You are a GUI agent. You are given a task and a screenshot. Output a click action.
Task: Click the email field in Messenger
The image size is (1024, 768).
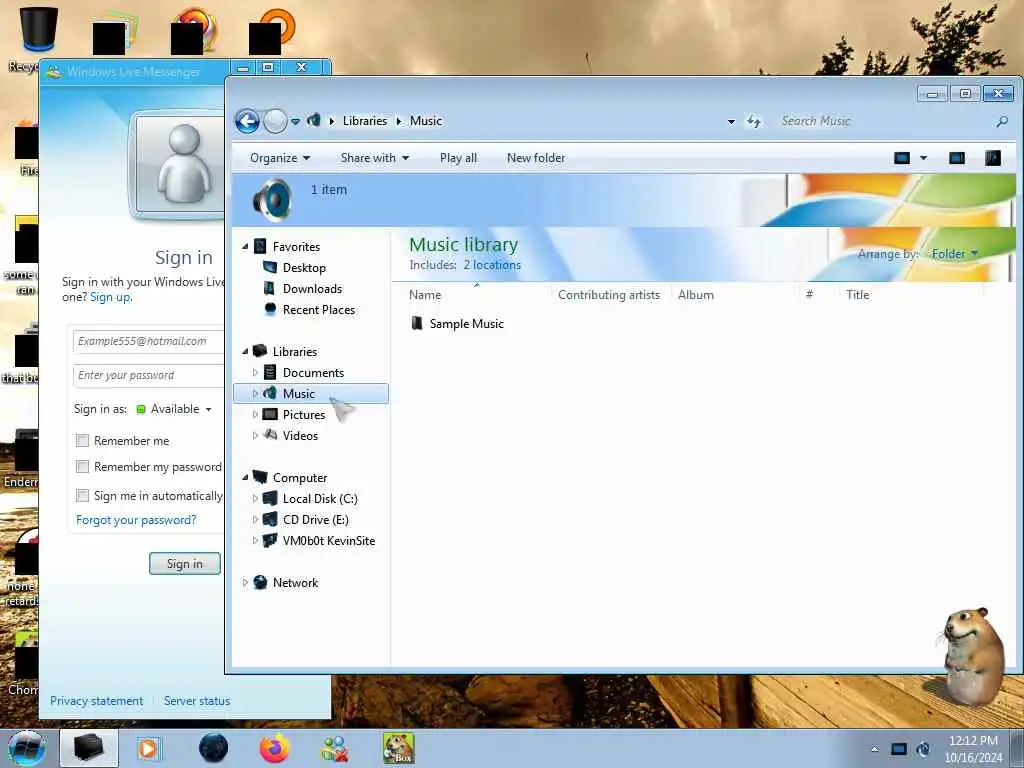tap(149, 341)
